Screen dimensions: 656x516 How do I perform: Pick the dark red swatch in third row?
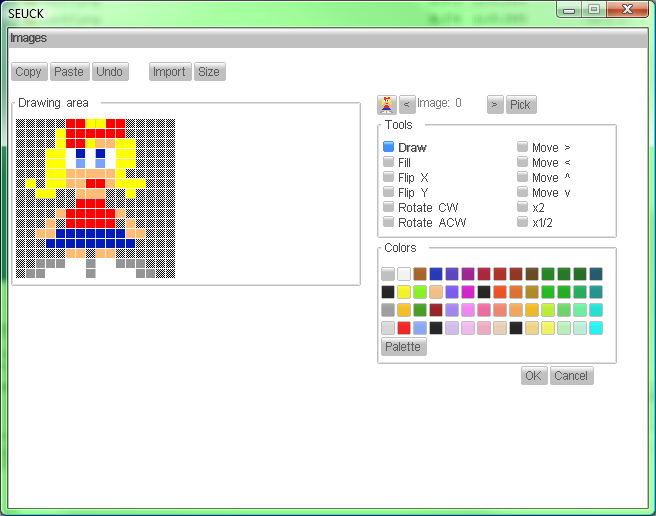(436, 310)
